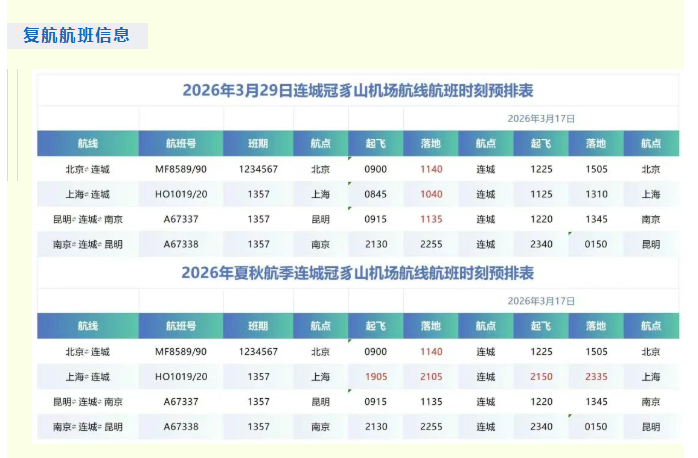
Task: Click the 2026年3月17日 date in top table
Action: click(541, 118)
